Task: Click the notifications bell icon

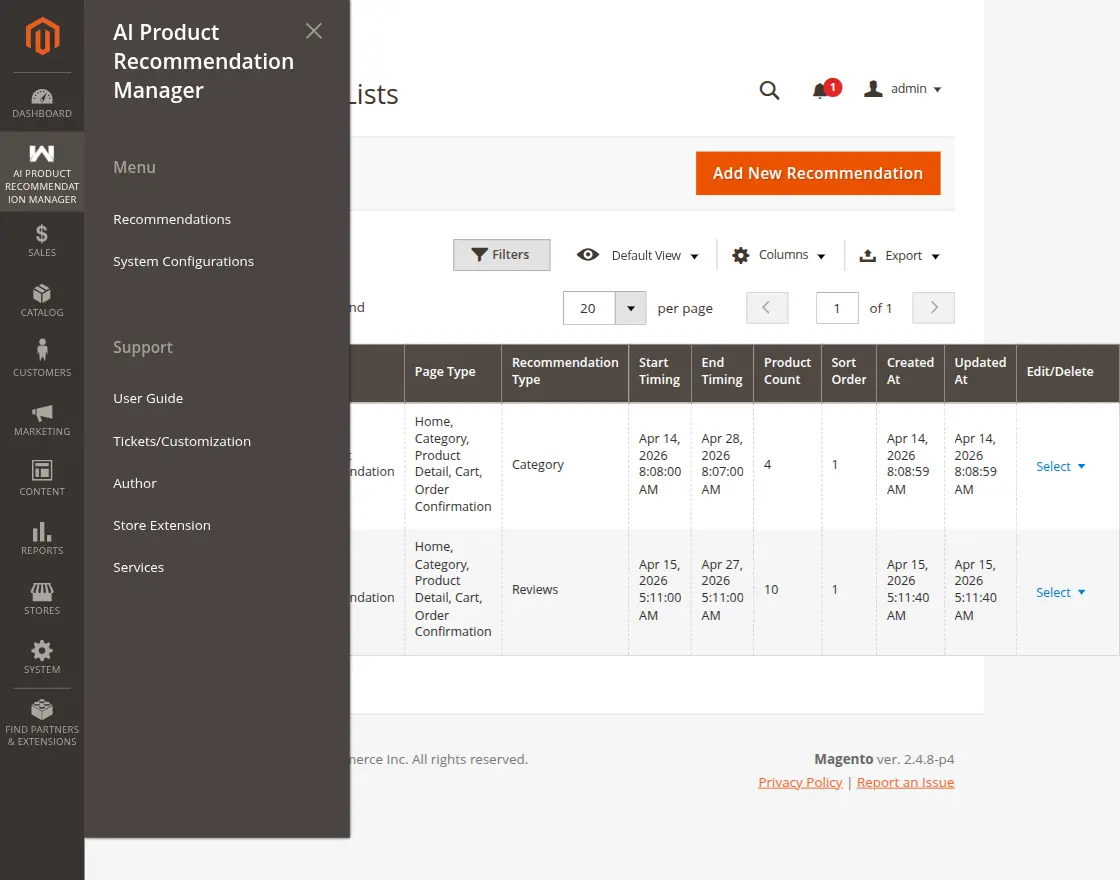Action: 820,90
